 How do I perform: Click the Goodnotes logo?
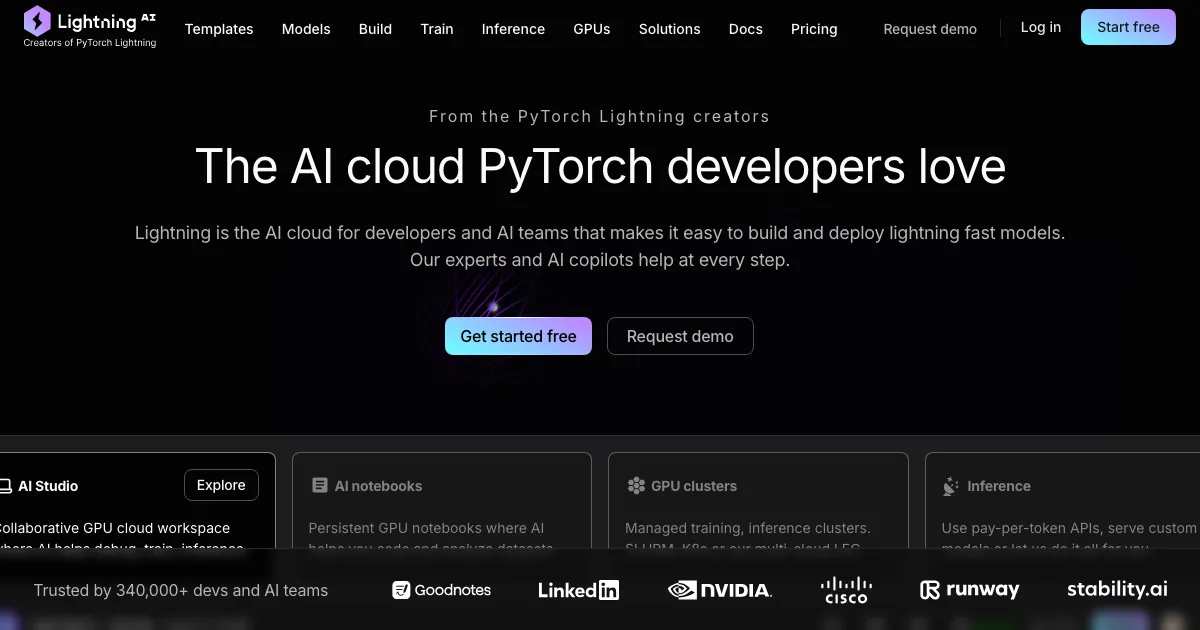coord(441,590)
